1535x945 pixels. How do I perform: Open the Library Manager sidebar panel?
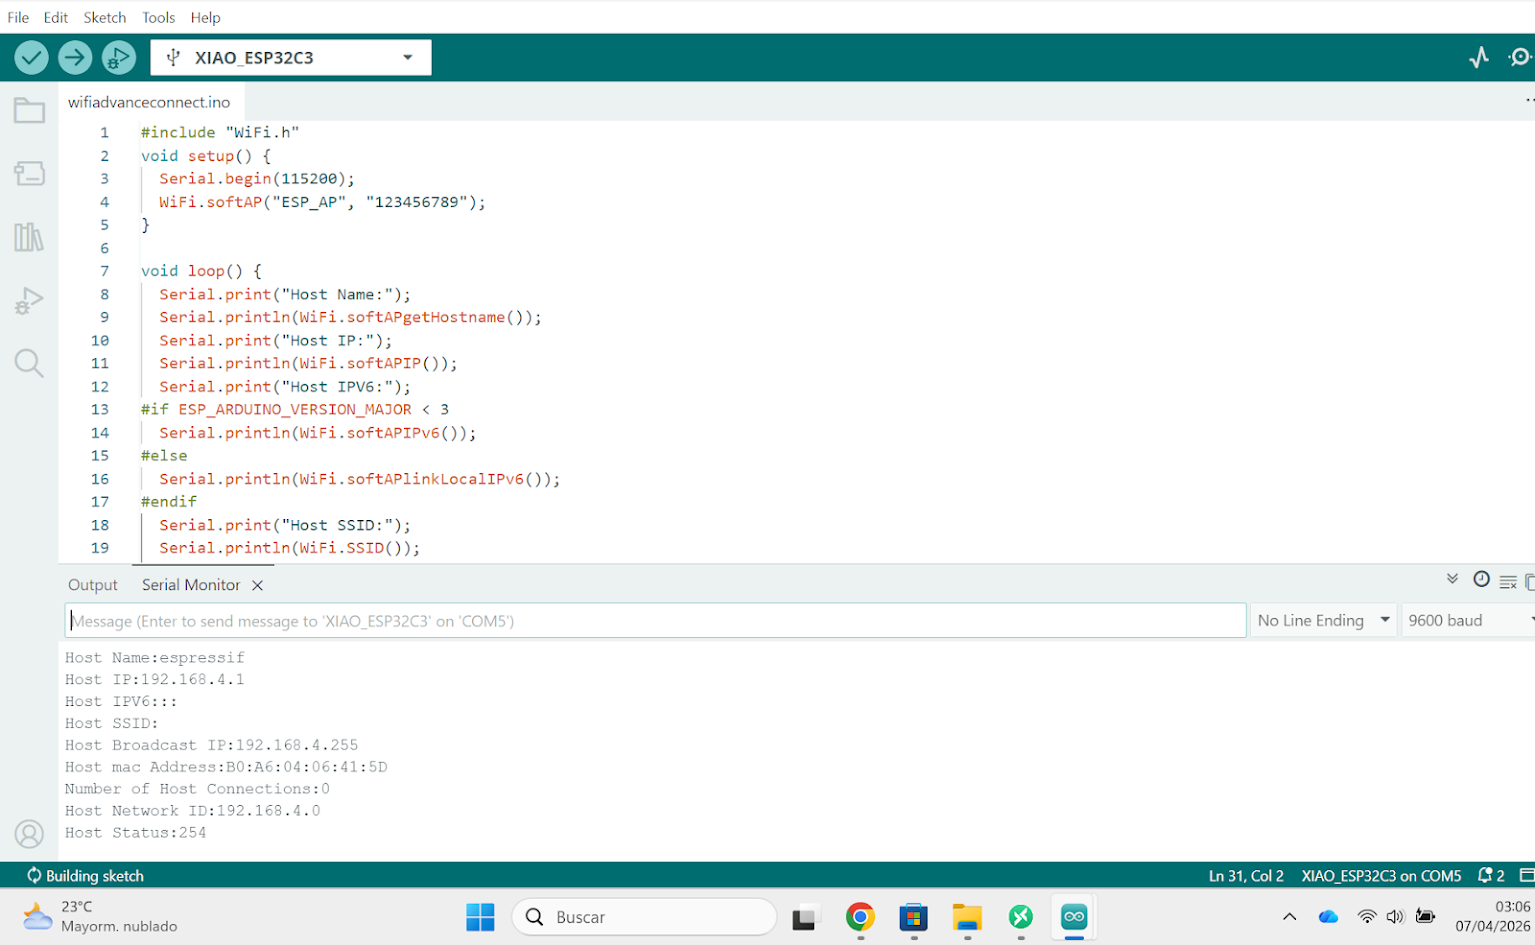29,237
